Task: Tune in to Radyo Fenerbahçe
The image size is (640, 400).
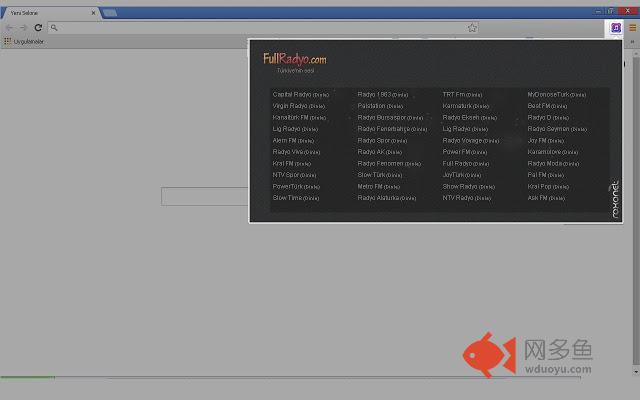Action: point(391,129)
